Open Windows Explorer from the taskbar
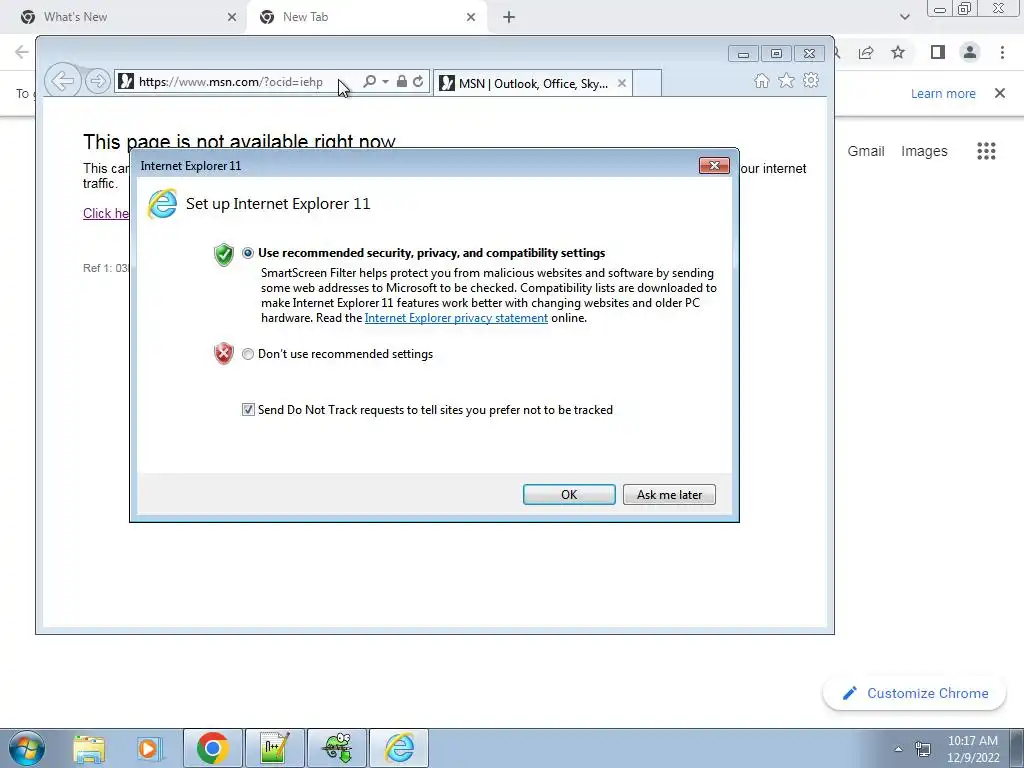This screenshot has height=768, width=1024. tap(89, 748)
